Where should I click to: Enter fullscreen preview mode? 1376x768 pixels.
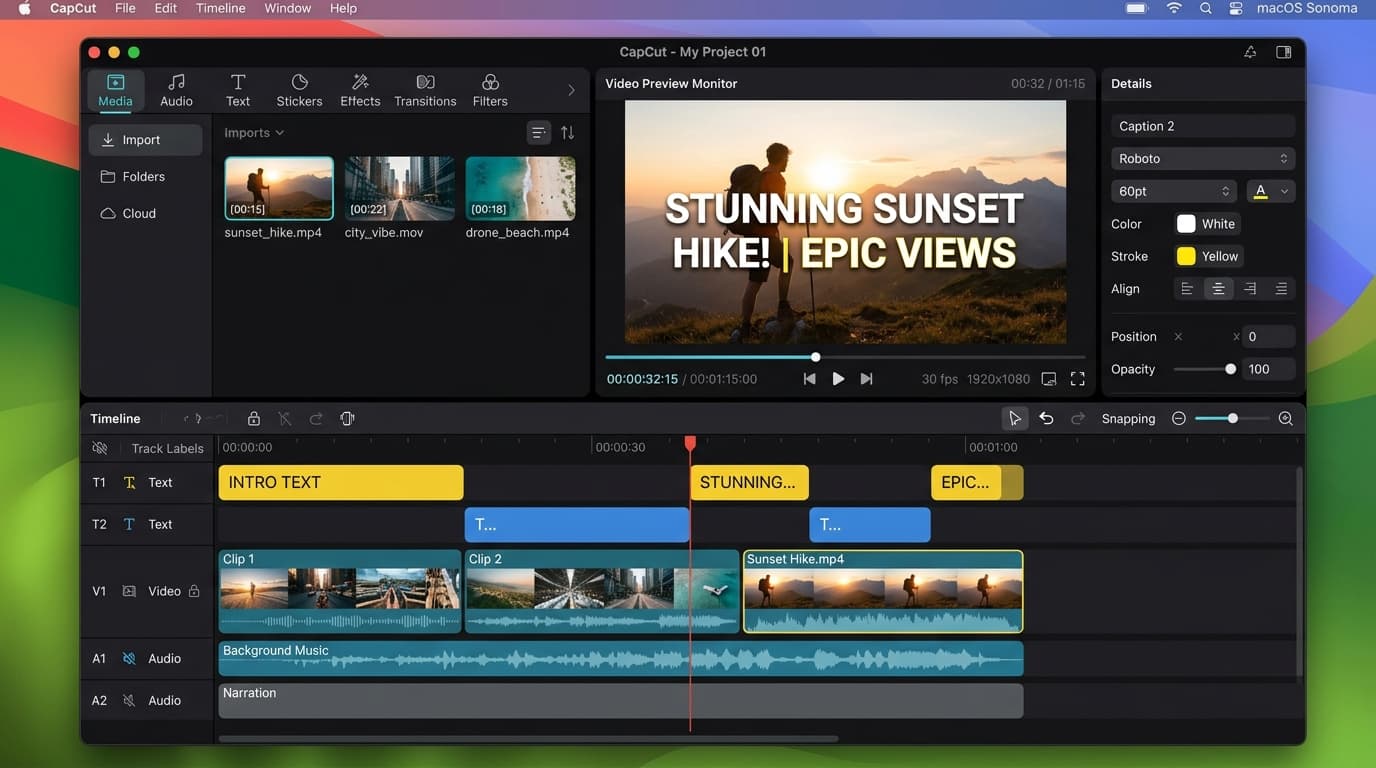pos(1077,379)
